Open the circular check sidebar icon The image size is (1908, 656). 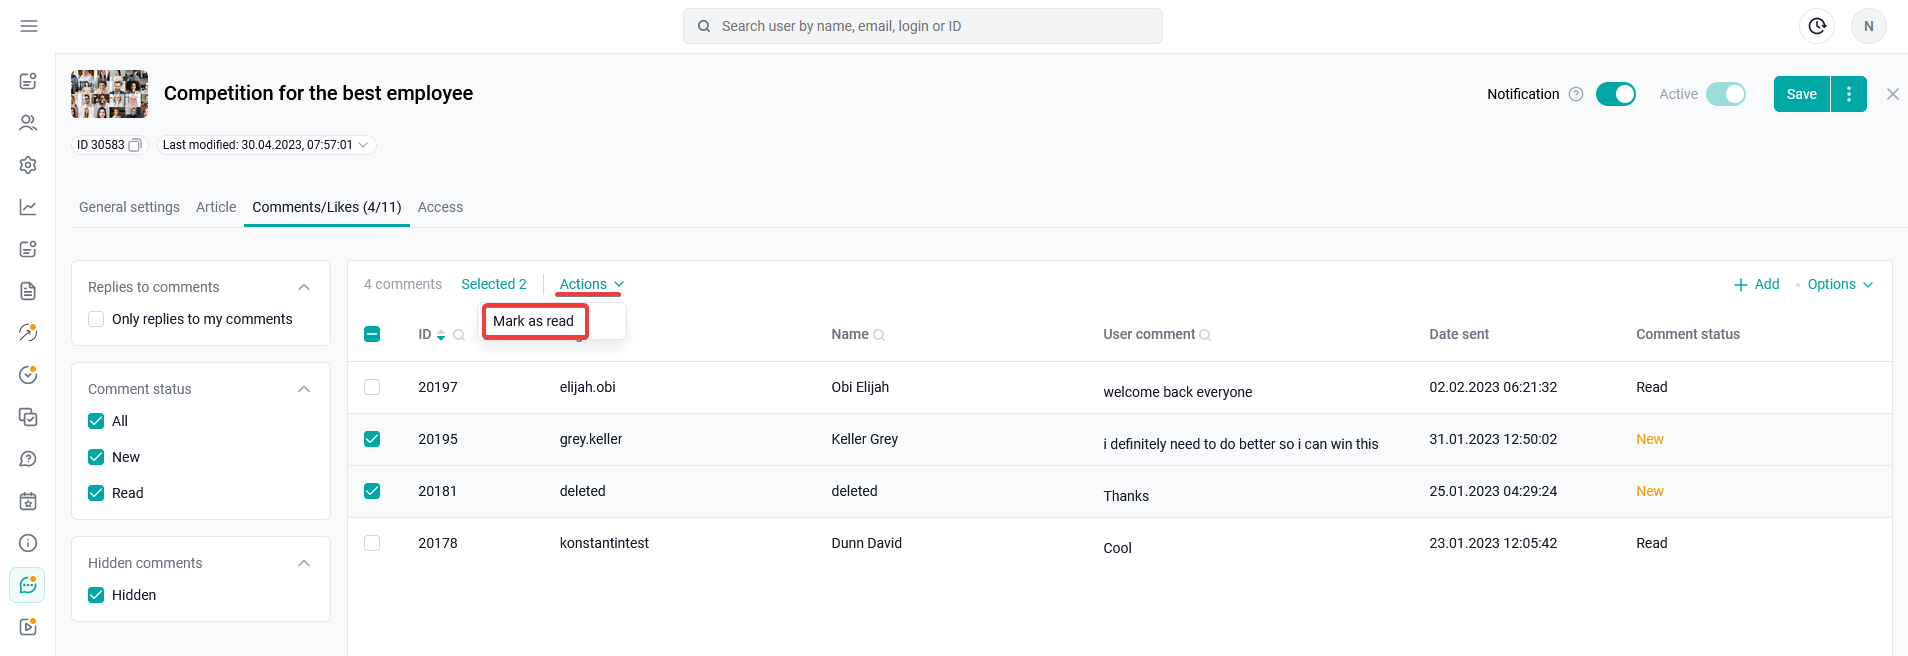28,375
